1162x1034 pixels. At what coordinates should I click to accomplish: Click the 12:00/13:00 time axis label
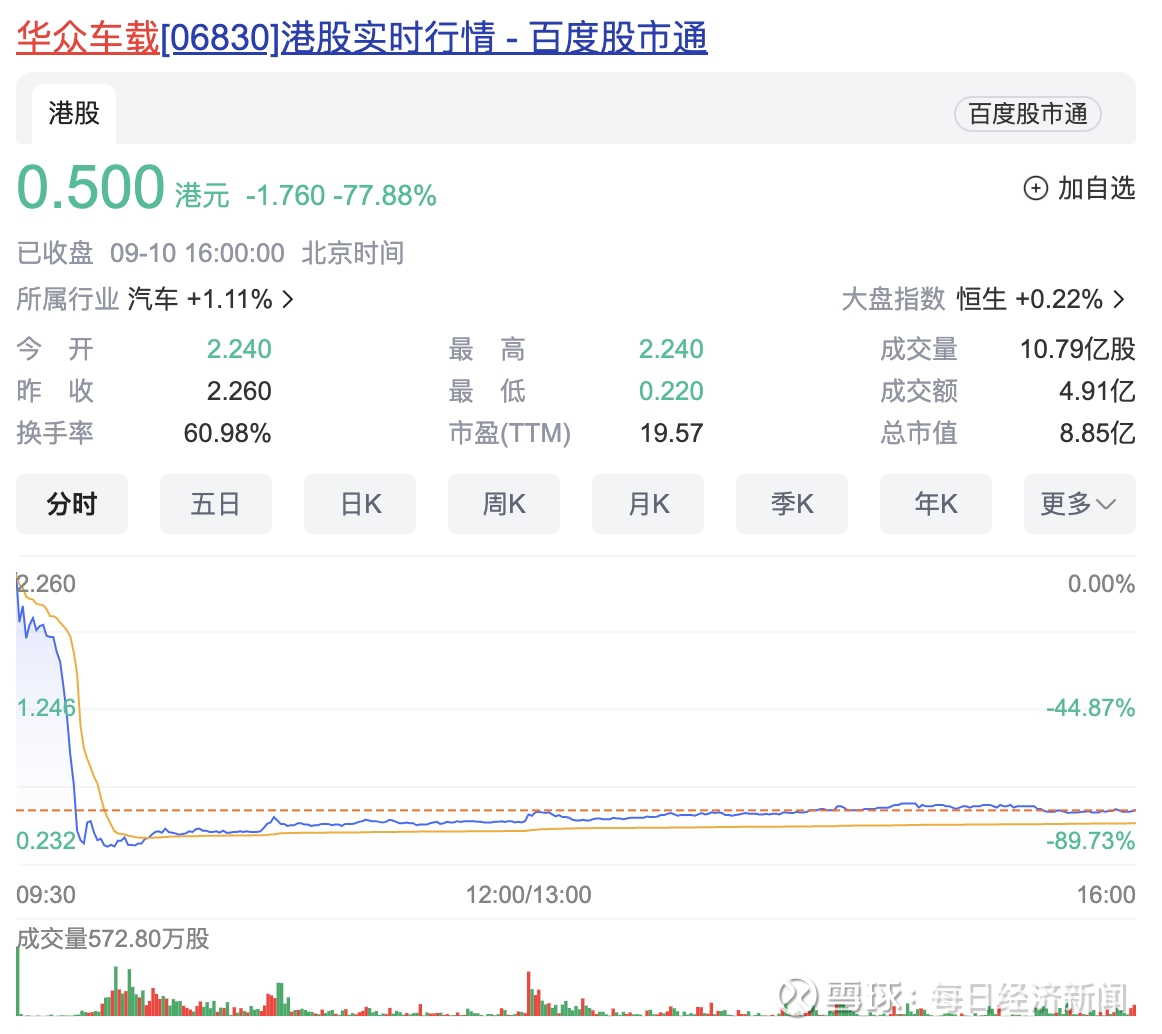click(x=528, y=895)
